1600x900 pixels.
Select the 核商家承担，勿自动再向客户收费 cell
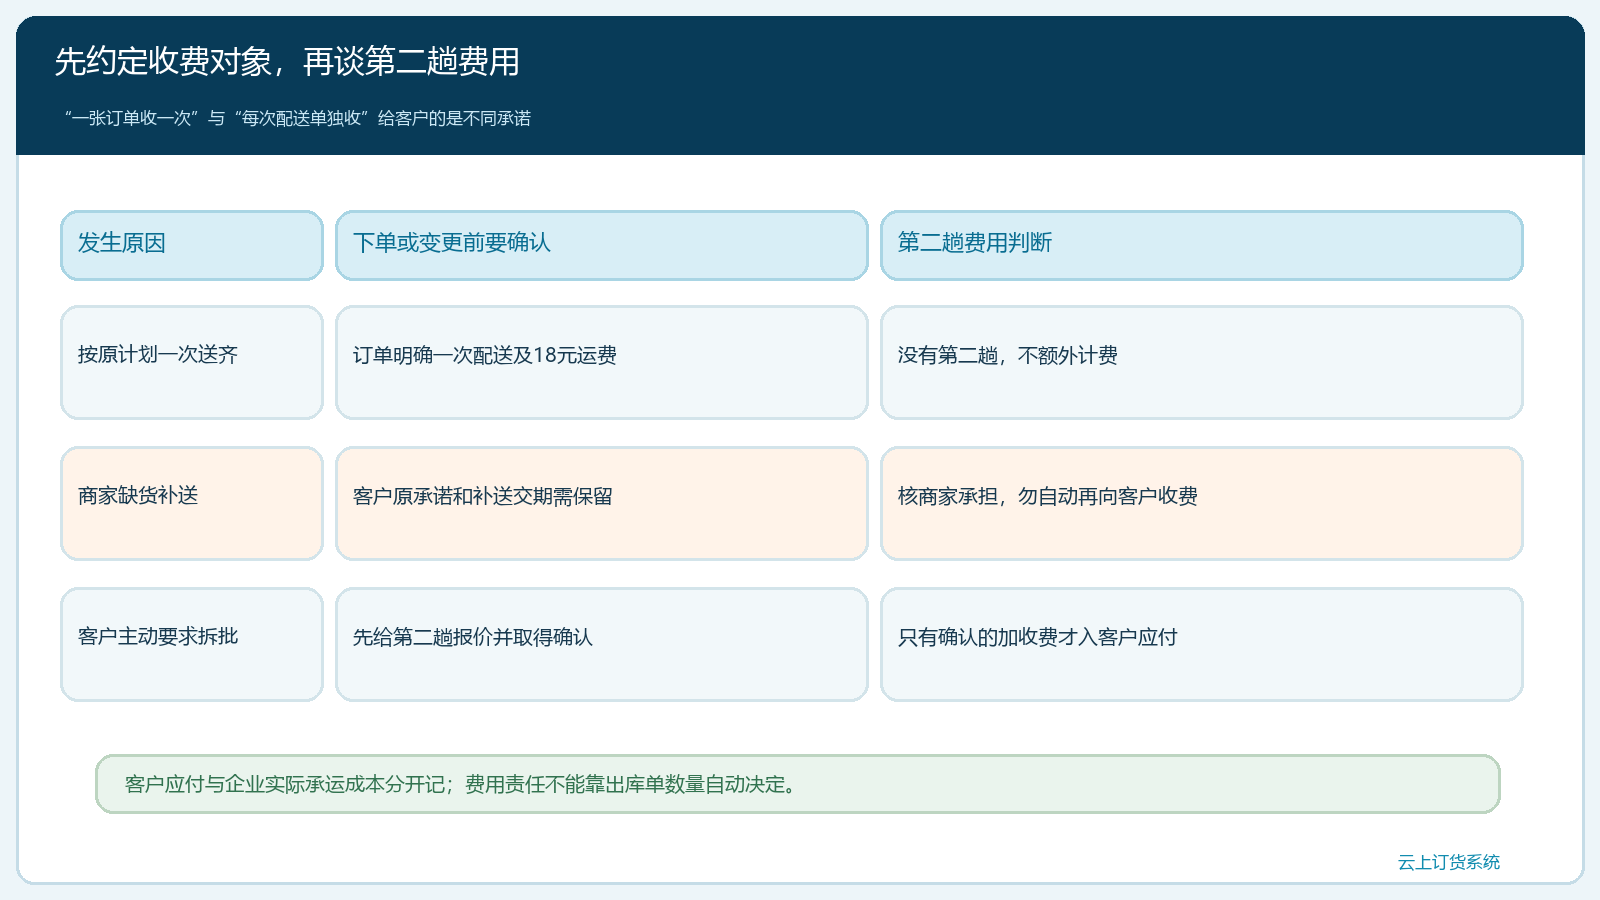point(1202,503)
